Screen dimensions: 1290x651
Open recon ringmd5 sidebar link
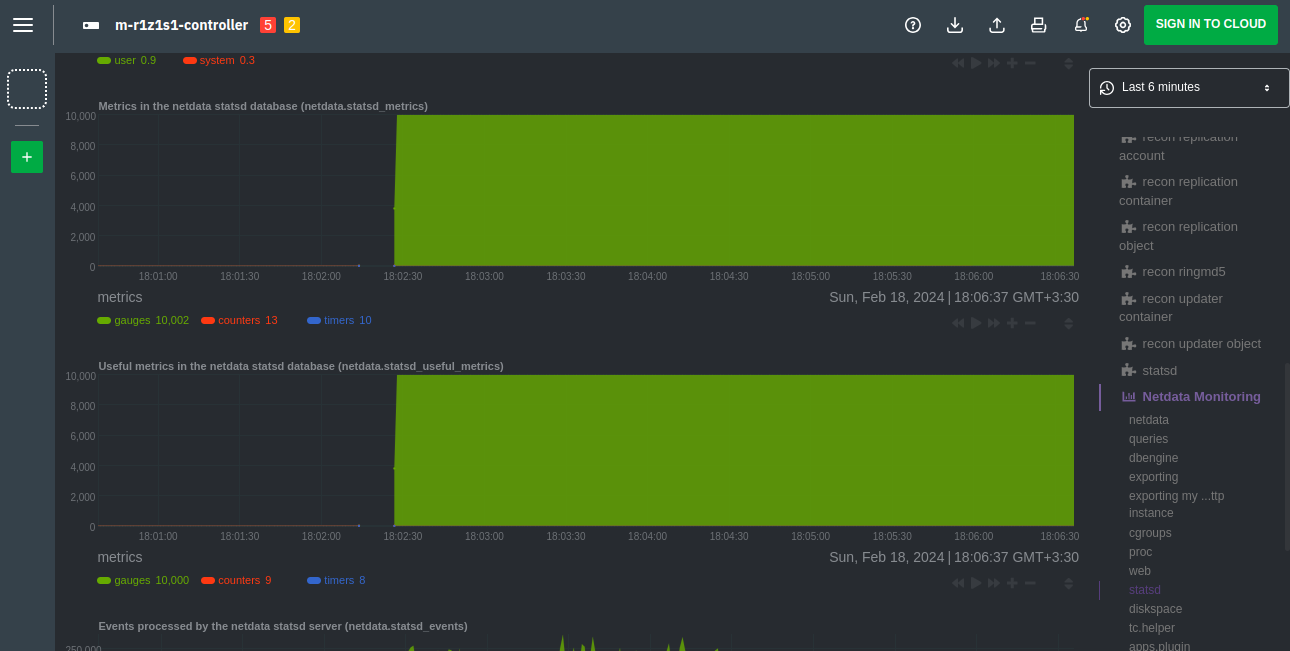(x=1183, y=272)
